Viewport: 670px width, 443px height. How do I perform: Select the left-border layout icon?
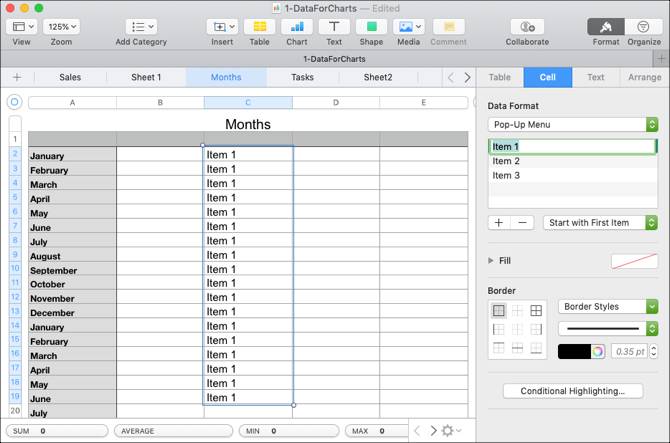point(499,329)
